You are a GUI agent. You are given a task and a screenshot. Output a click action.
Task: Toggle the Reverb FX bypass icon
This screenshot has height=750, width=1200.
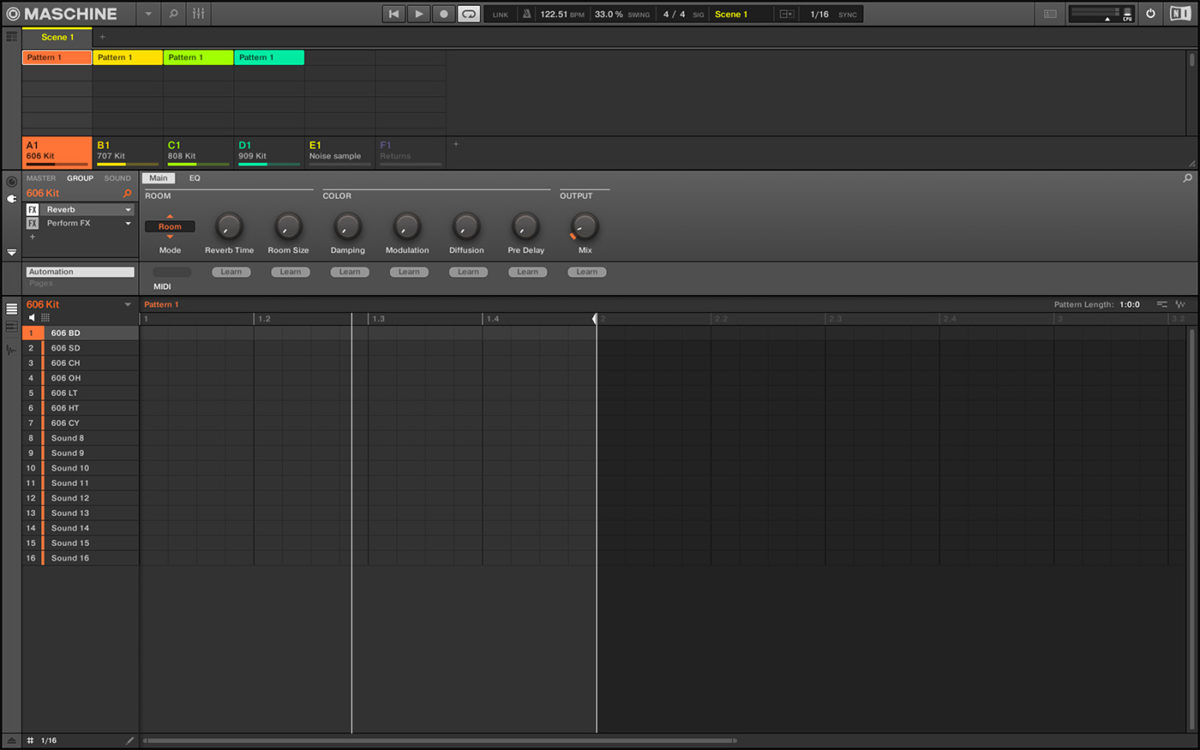click(x=33, y=210)
